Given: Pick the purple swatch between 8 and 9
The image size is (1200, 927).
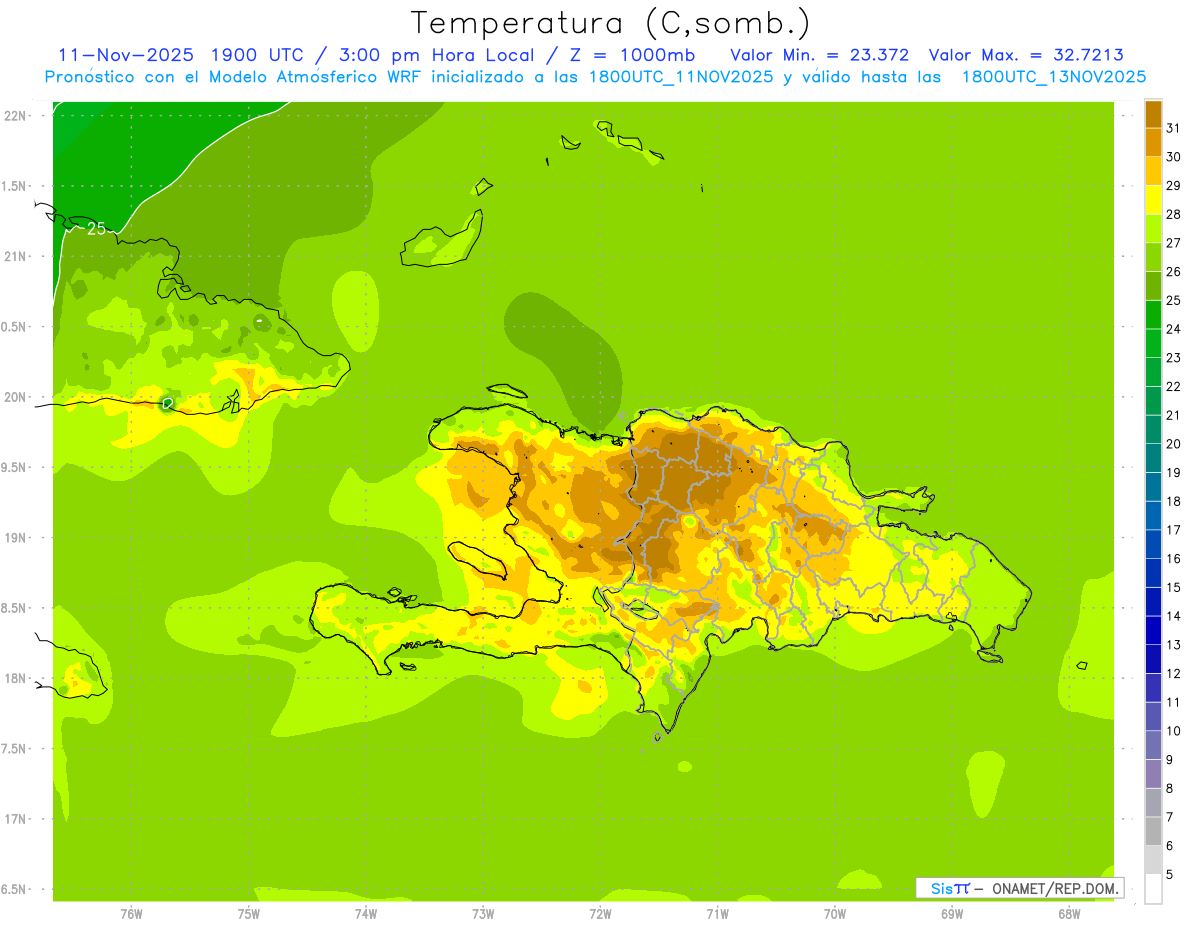Looking at the screenshot, I should click(x=1153, y=774).
